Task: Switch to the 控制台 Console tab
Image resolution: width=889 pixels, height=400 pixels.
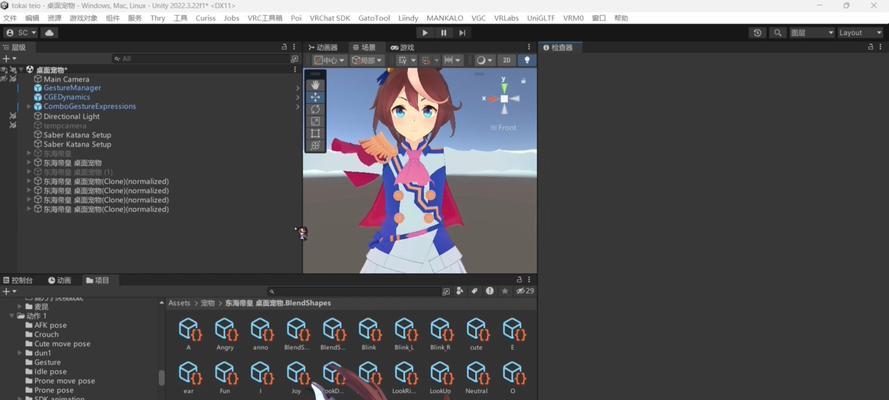Action: [18, 280]
